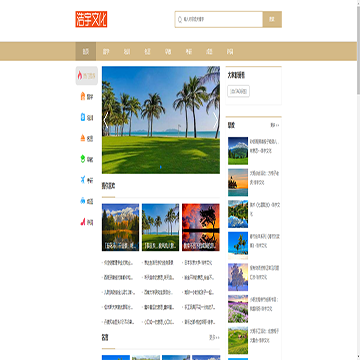The width and height of the screenshot is (360, 360).
Task: Show previous slide with left carousel arrow
Action: (x=106, y=120)
